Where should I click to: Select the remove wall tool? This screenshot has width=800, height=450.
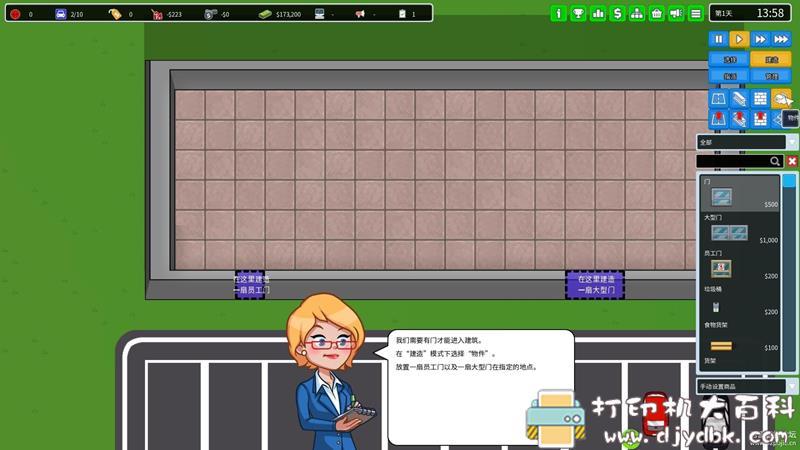760,119
